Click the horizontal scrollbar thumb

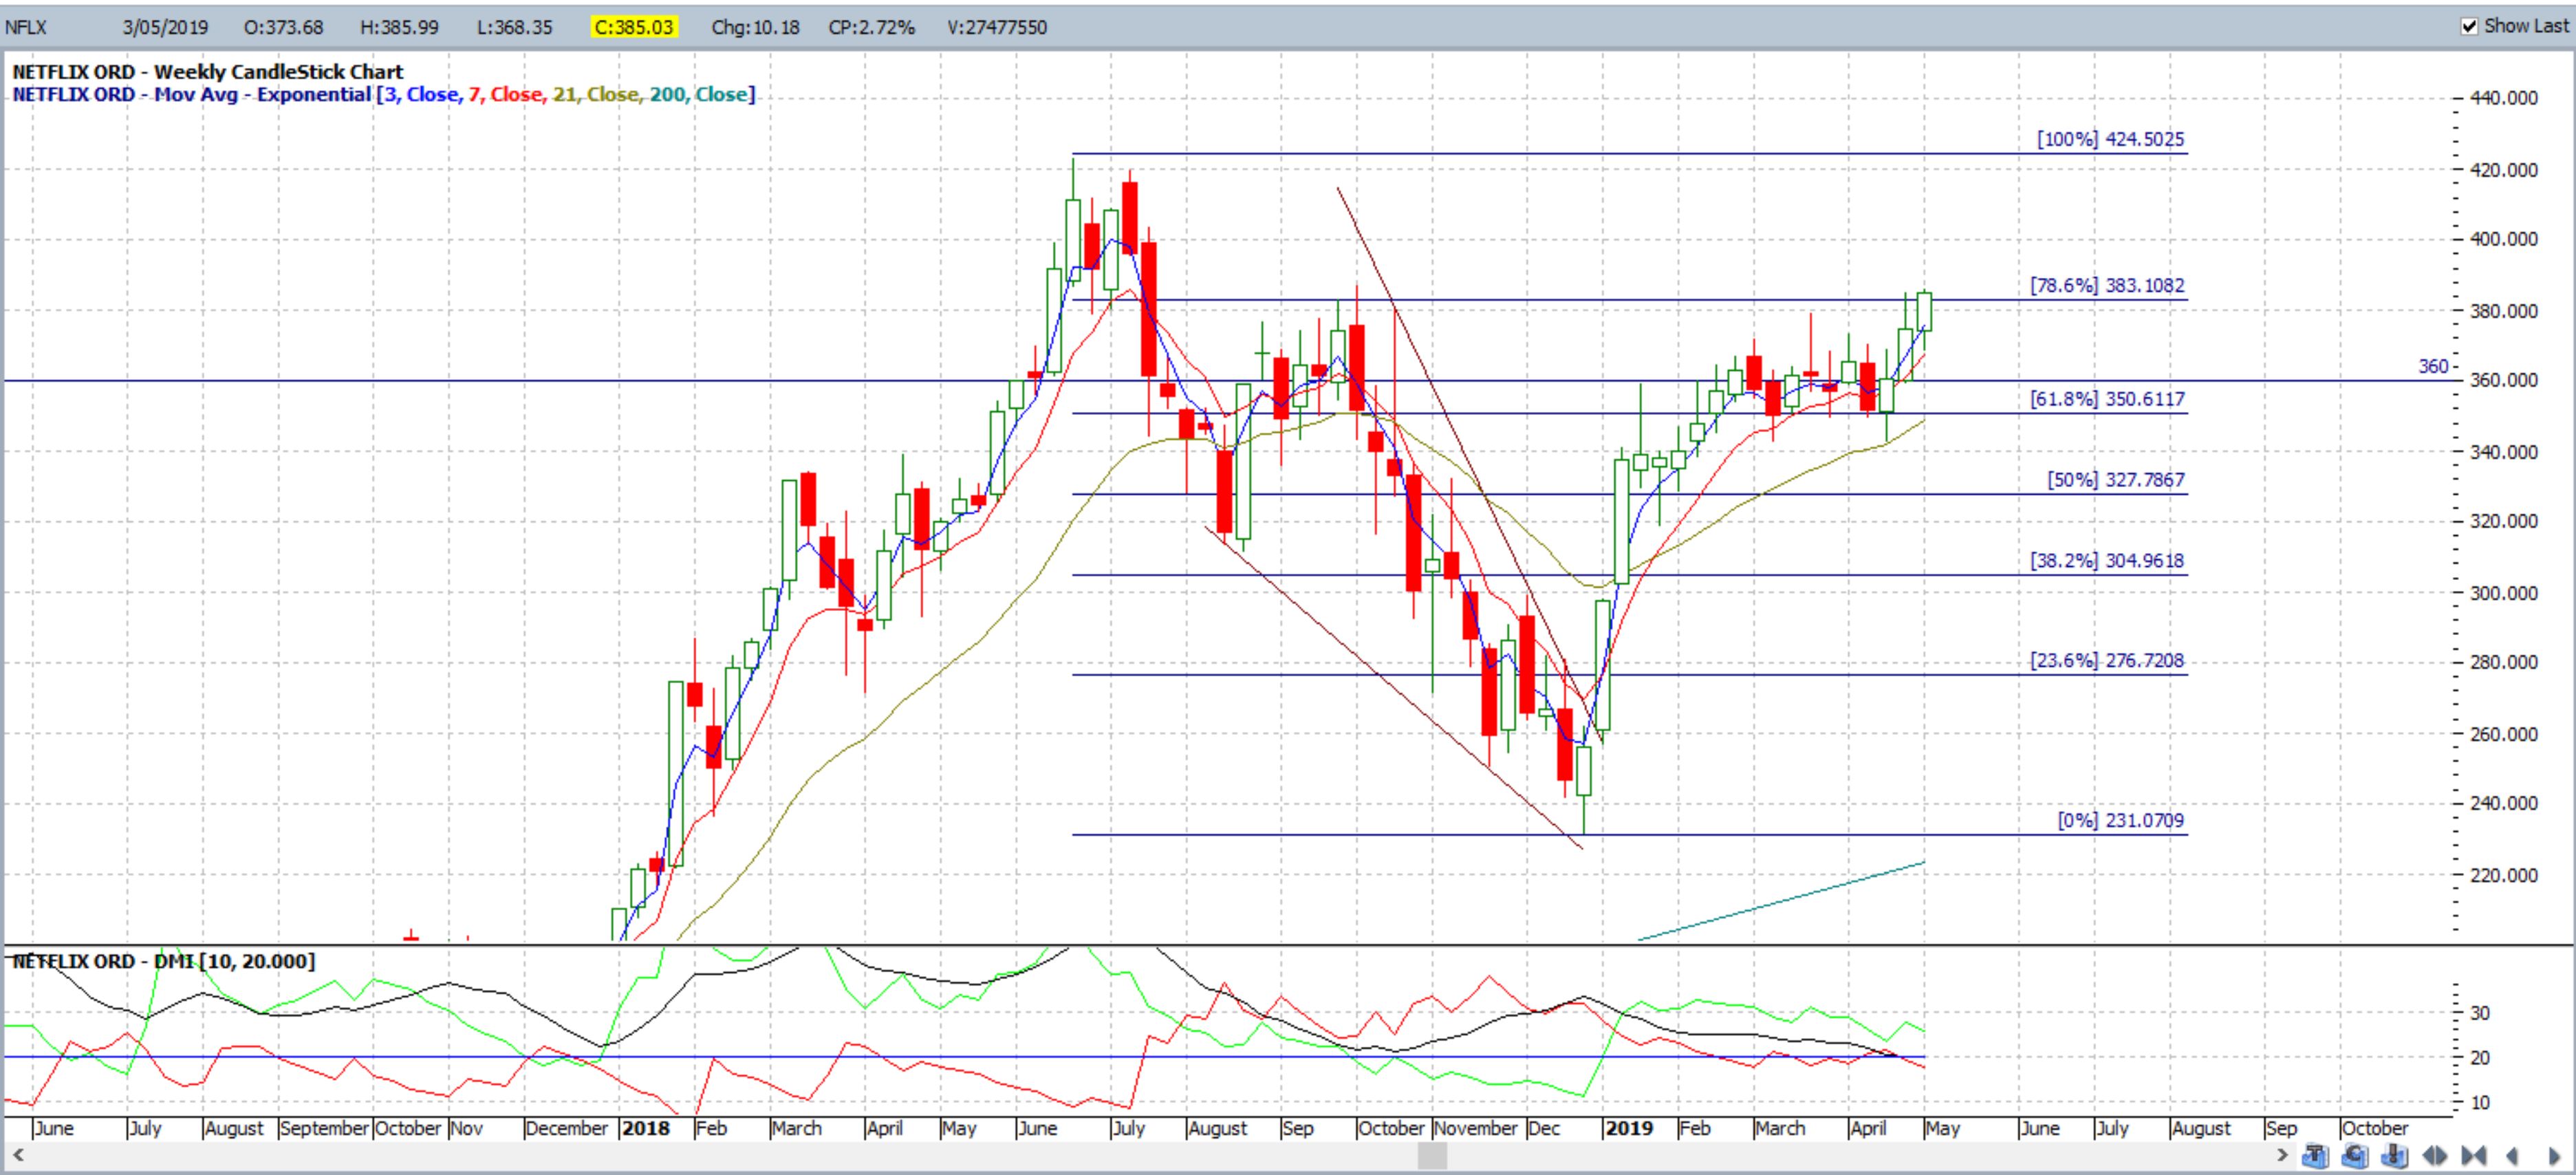(x=1432, y=1156)
